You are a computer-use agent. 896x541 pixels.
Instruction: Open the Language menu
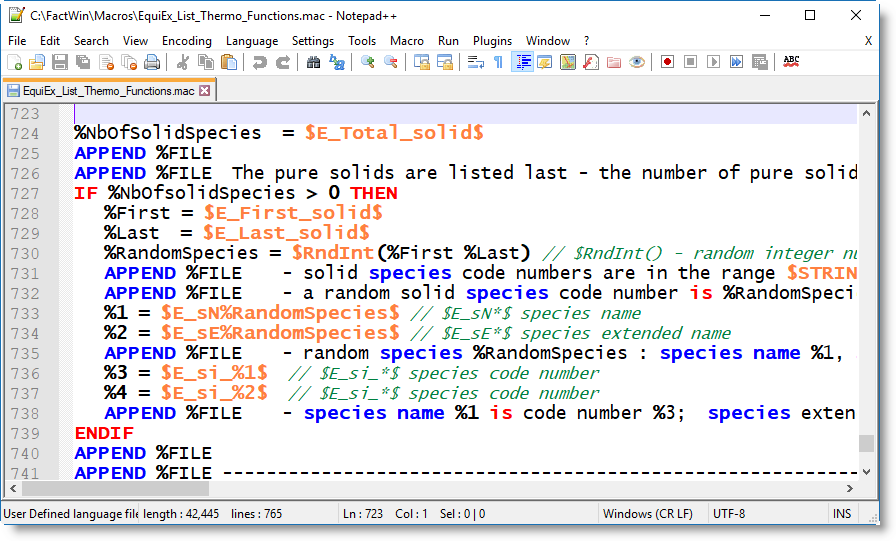tap(252, 41)
